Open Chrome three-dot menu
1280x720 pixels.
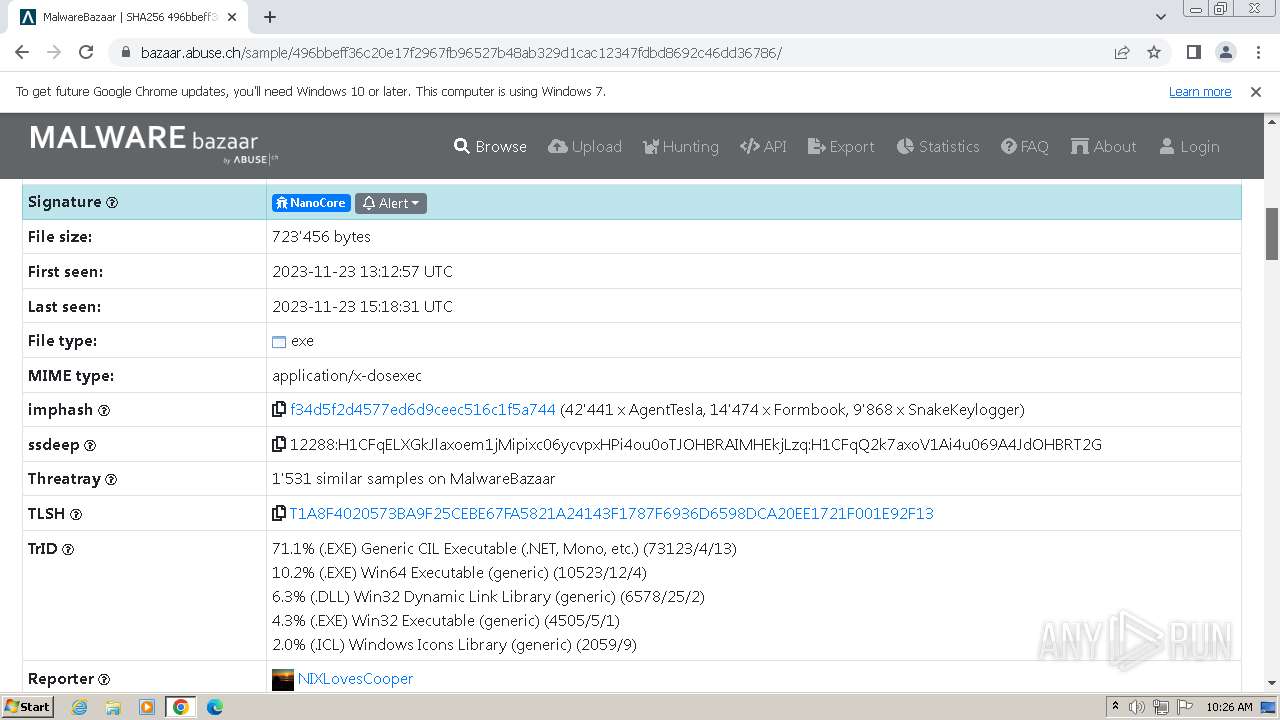point(1257,52)
